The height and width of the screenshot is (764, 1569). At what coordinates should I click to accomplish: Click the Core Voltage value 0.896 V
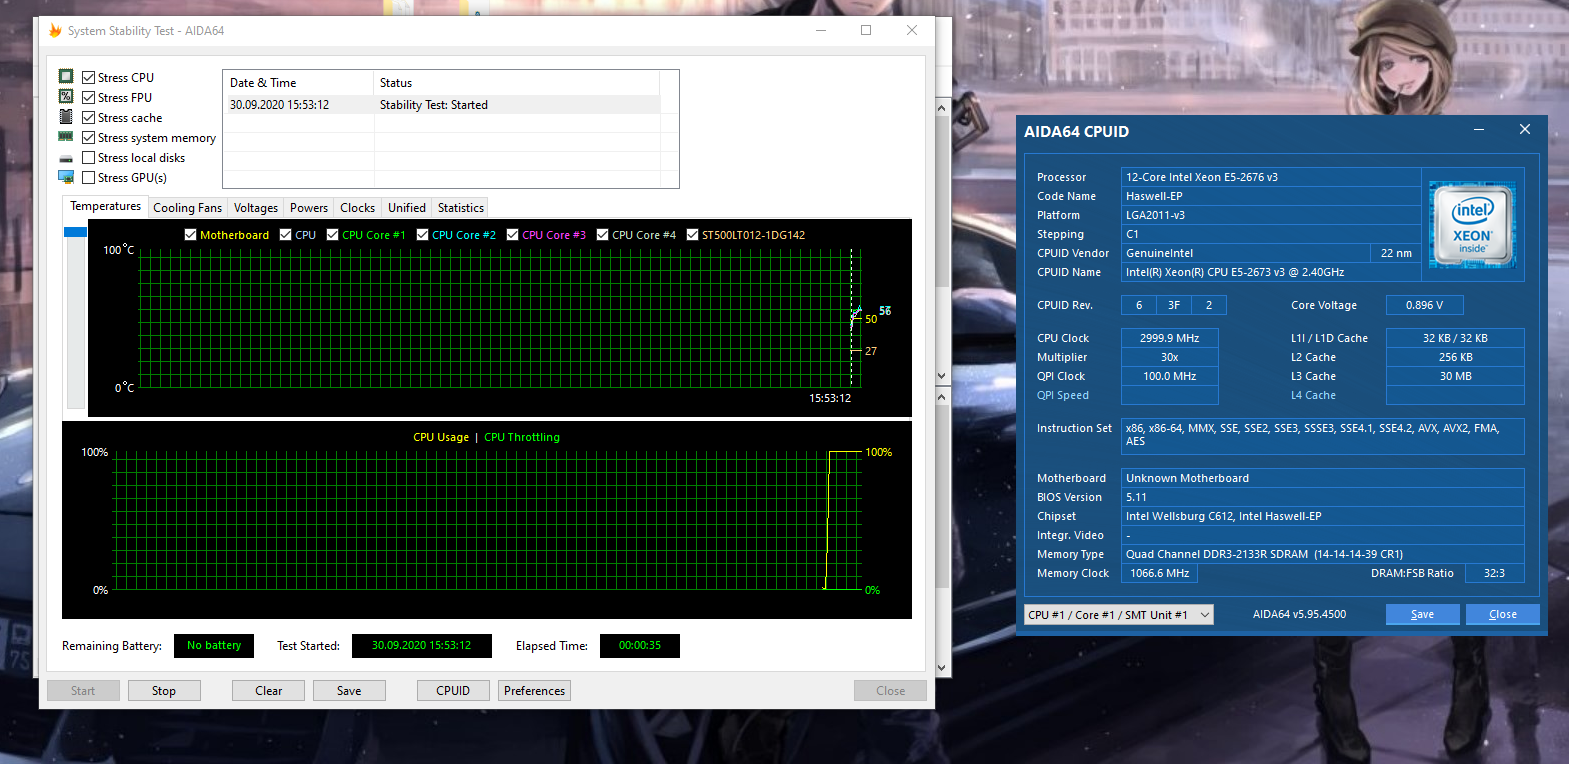pos(1424,305)
